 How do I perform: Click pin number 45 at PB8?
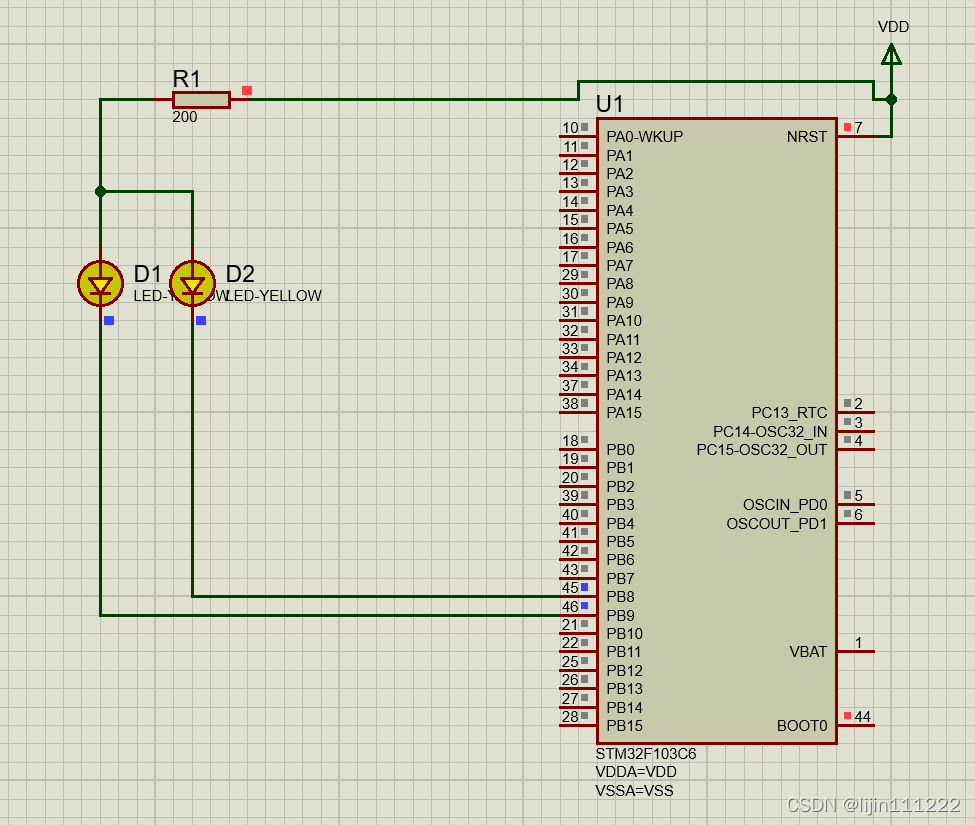coord(570,588)
